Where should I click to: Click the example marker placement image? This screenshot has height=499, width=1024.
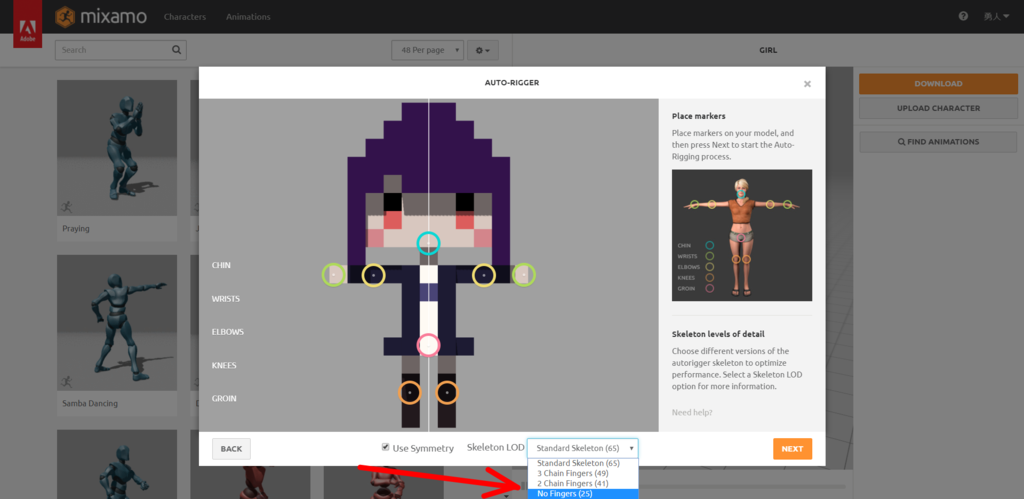point(742,235)
